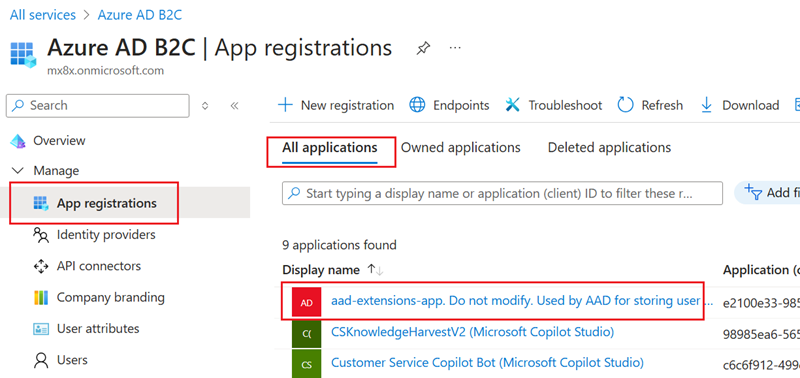800x378 pixels.
Task: Click the Endpoints button label
Action: (x=461, y=106)
